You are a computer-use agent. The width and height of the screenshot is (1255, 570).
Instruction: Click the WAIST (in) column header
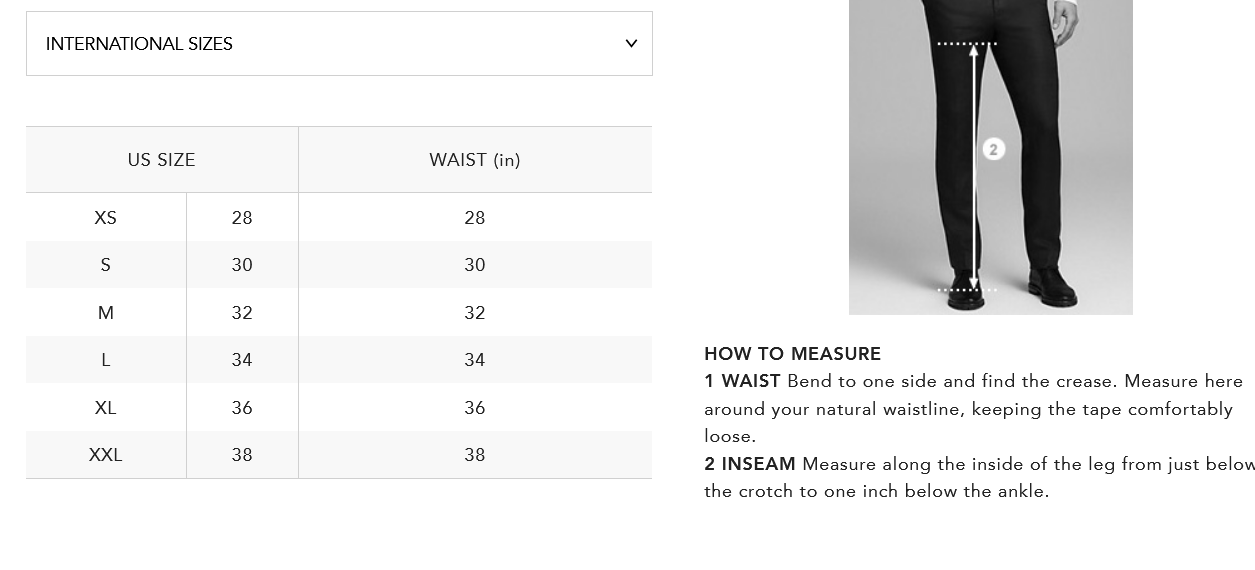click(x=475, y=160)
